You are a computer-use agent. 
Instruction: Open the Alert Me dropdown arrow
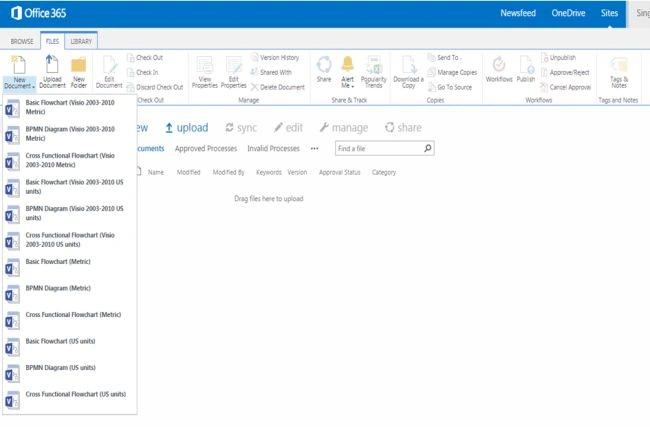(x=352, y=86)
